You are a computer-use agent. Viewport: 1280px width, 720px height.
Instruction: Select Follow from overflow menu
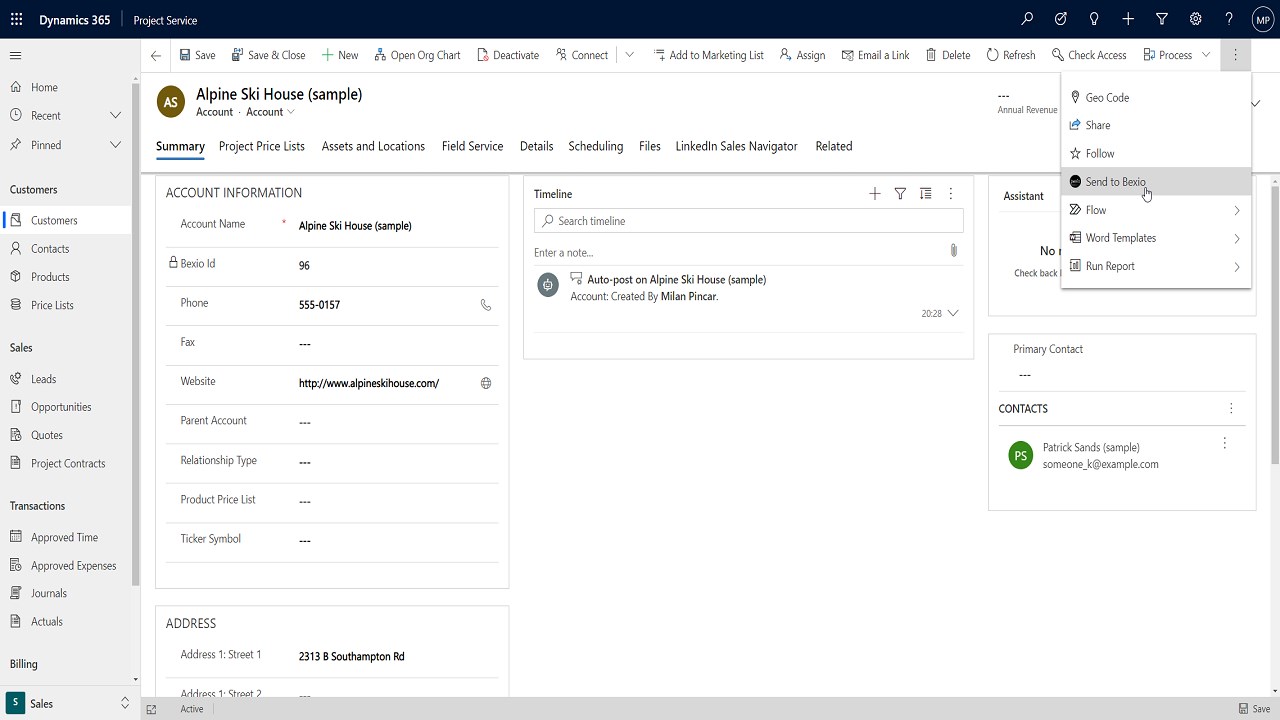coord(1156,153)
